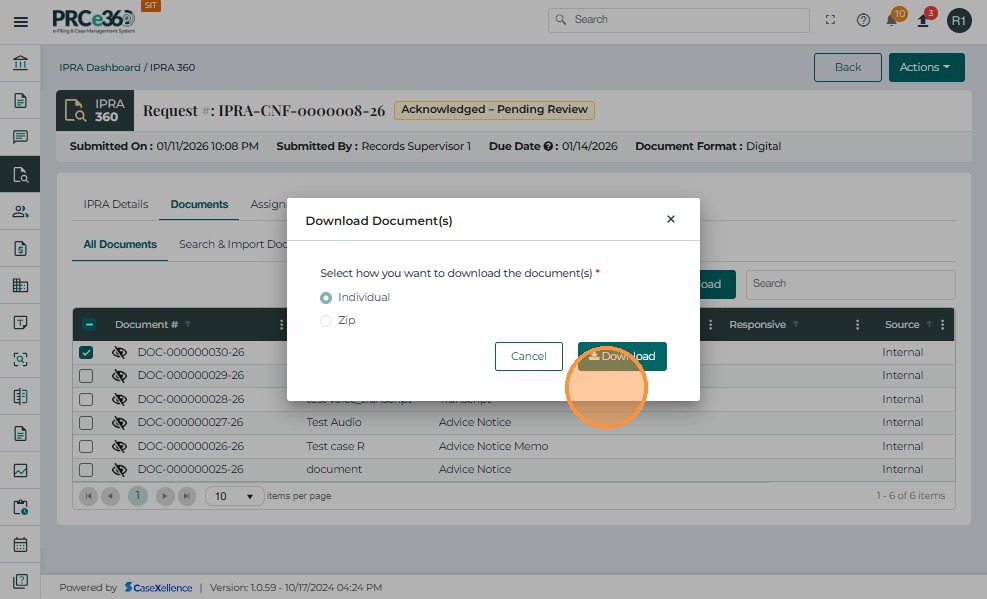Open the notifications bell with 10 badge
The width and height of the screenshot is (987, 599).
pyautogui.click(x=894, y=18)
